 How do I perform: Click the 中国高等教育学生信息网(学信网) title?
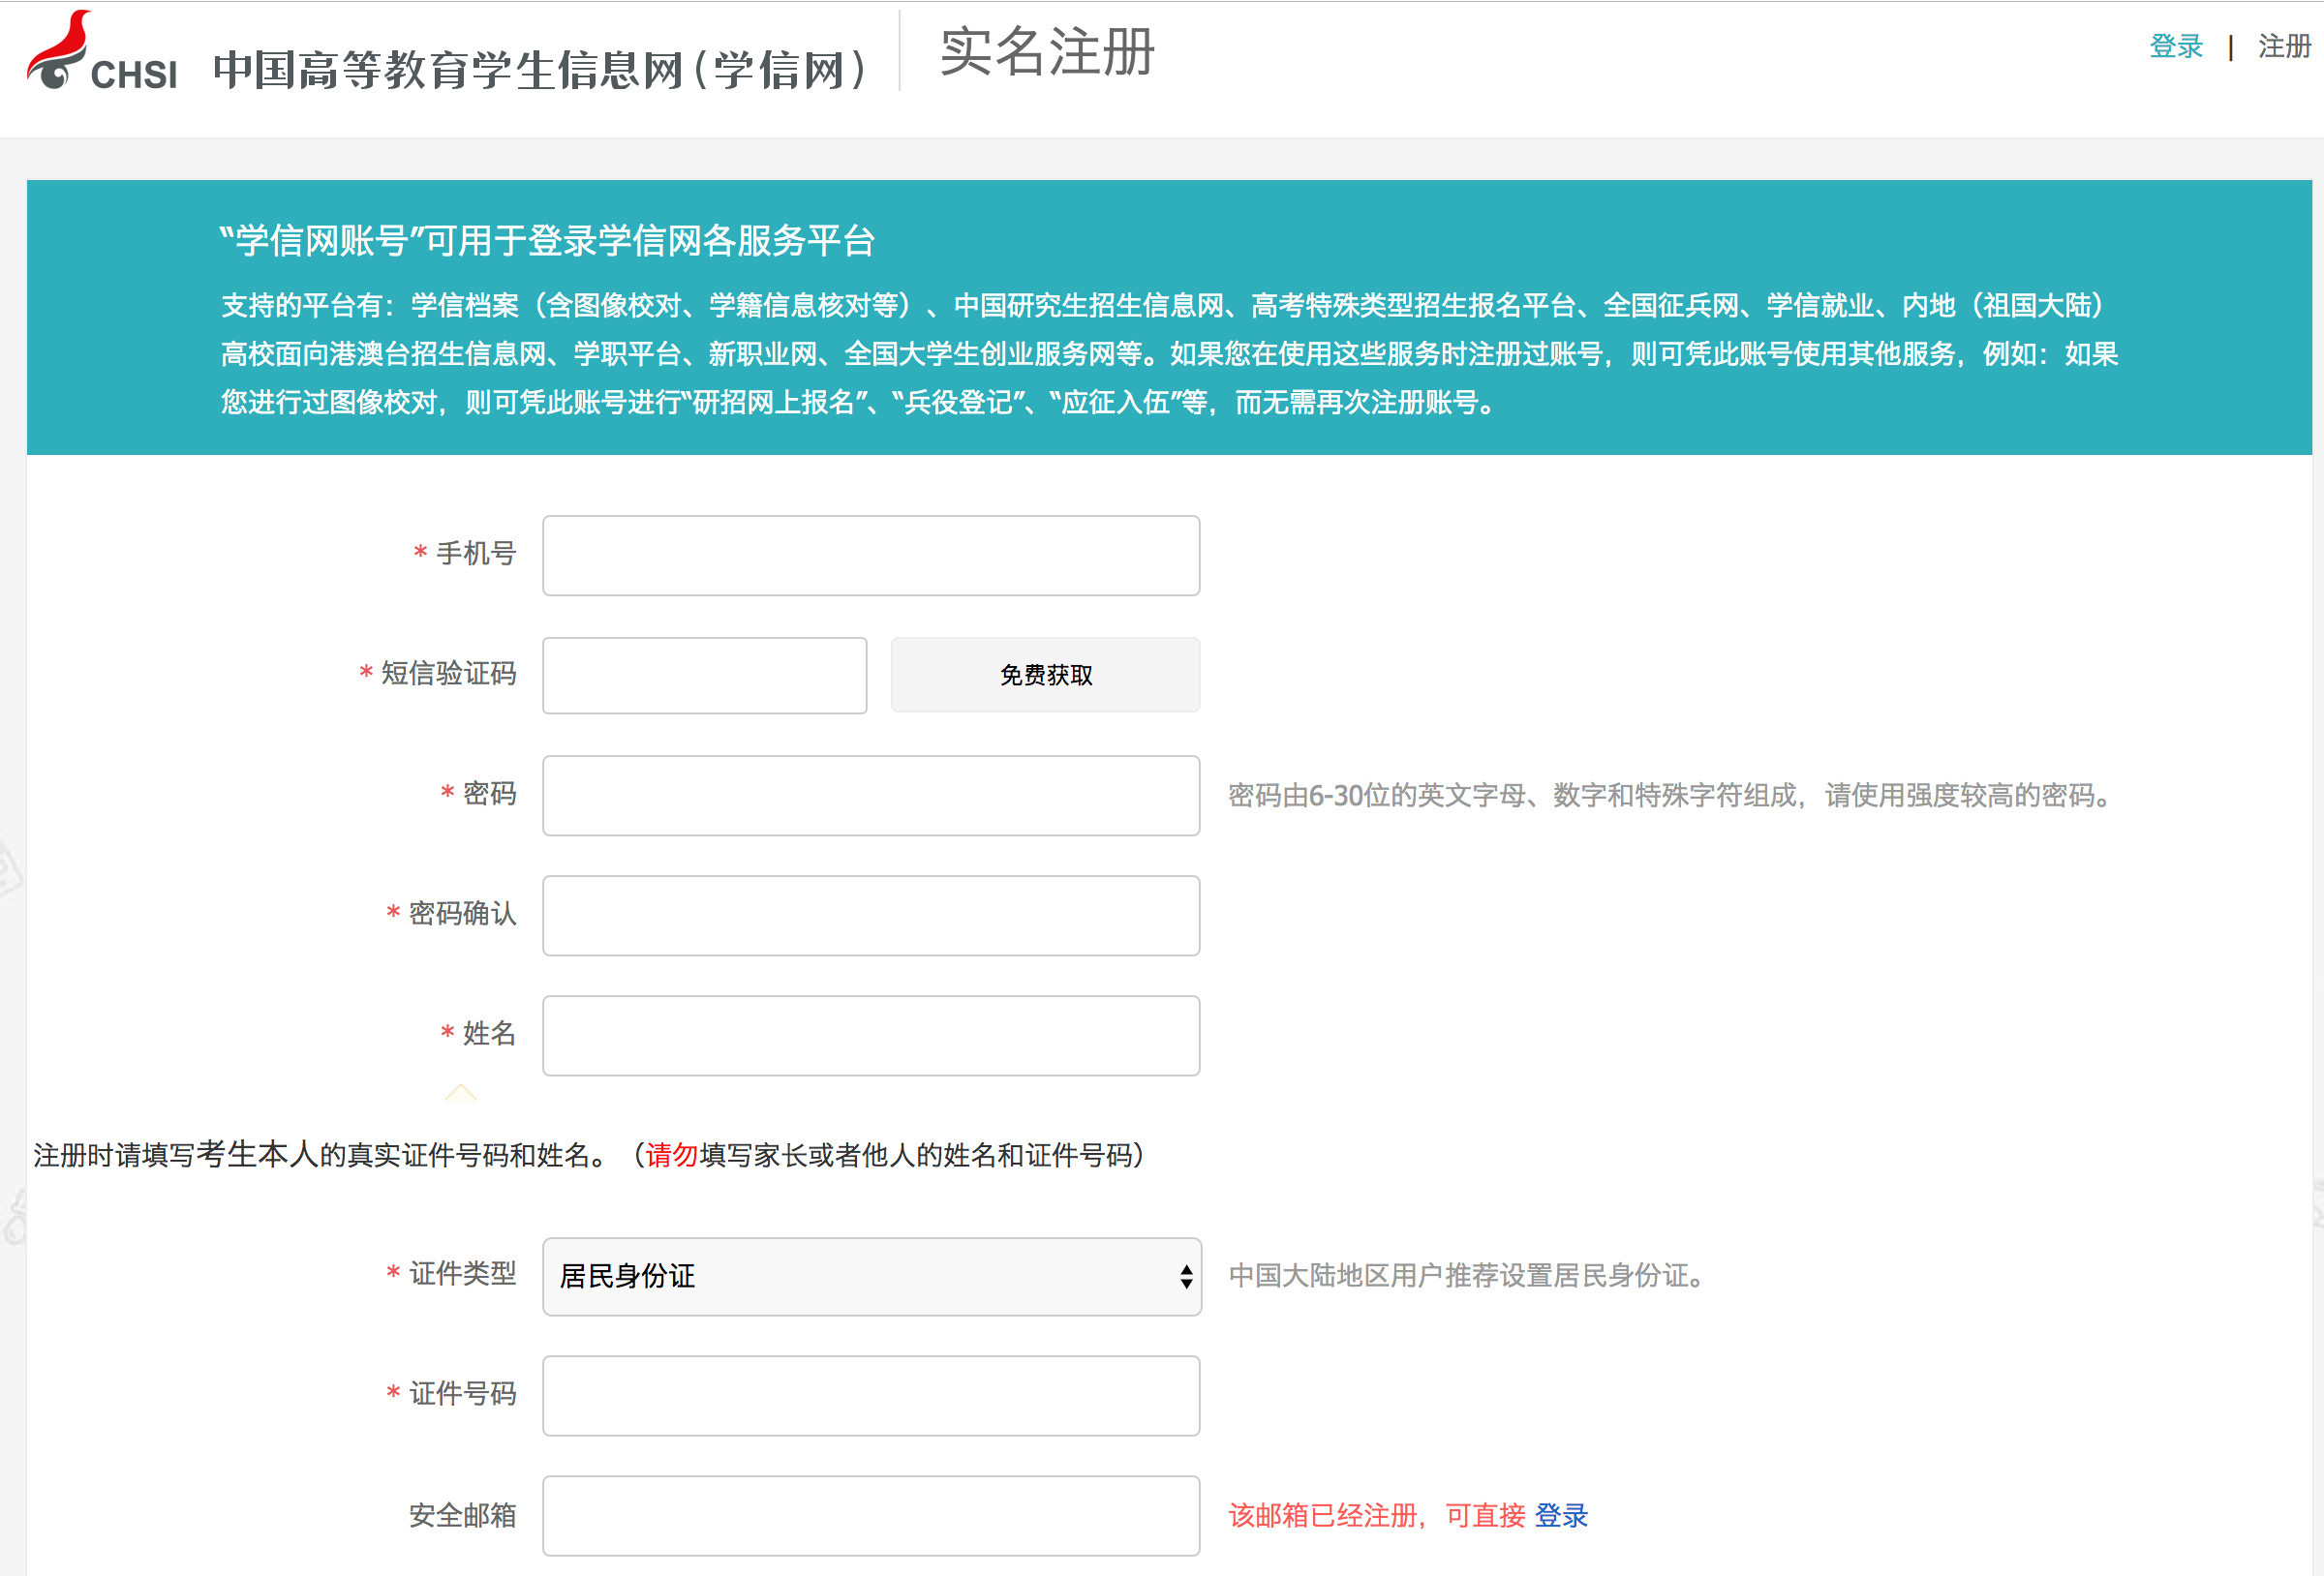pyautogui.click(x=540, y=70)
